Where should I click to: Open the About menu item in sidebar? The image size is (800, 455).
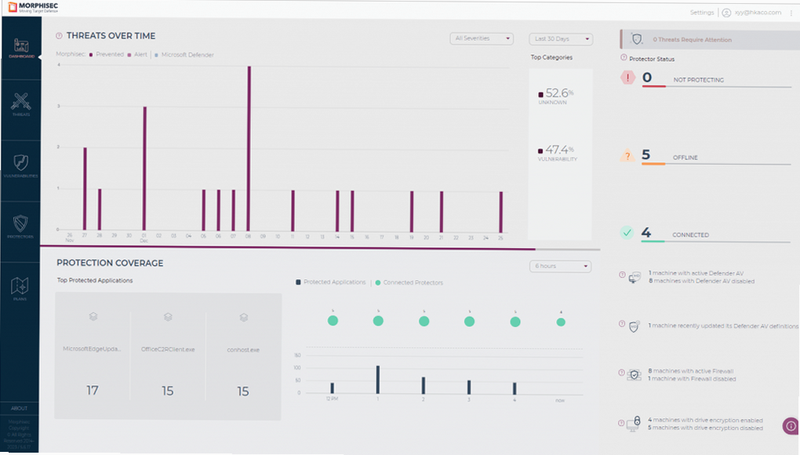[x=19, y=408]
